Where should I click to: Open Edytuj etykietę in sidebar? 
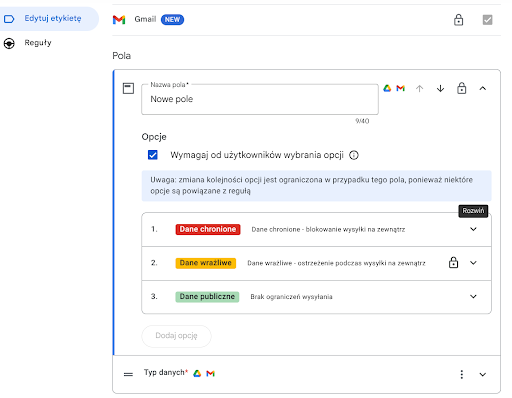tap(49, 18)
